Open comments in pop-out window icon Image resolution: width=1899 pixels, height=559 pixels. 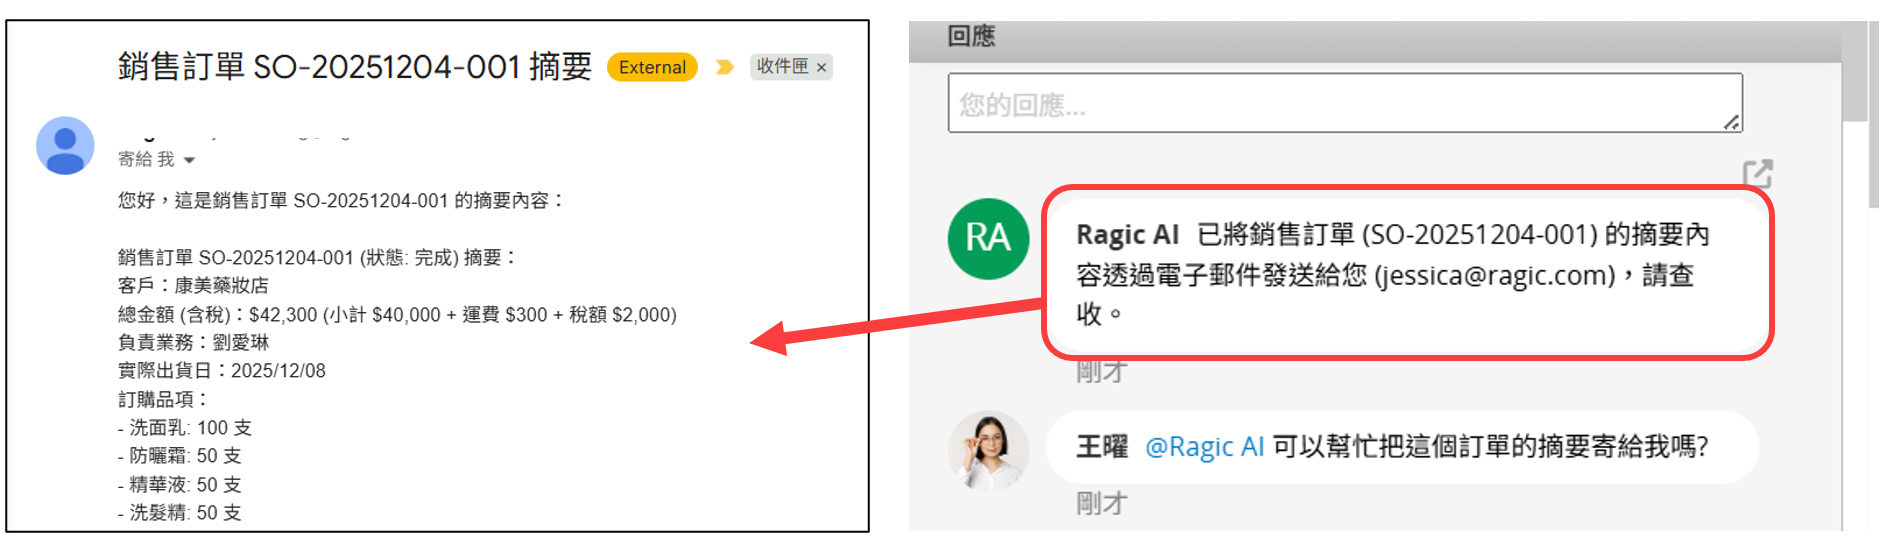point(1757,174)
